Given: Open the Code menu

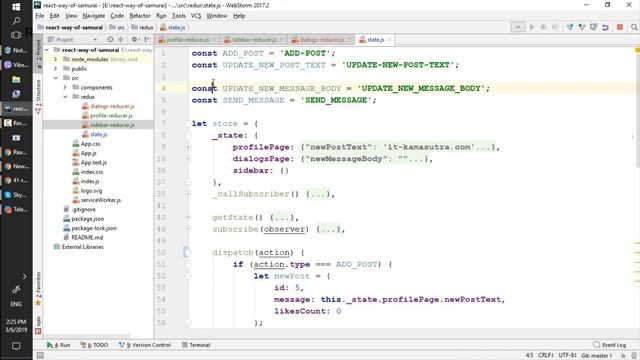Looking at the screenshot, I should coord(117,16).
